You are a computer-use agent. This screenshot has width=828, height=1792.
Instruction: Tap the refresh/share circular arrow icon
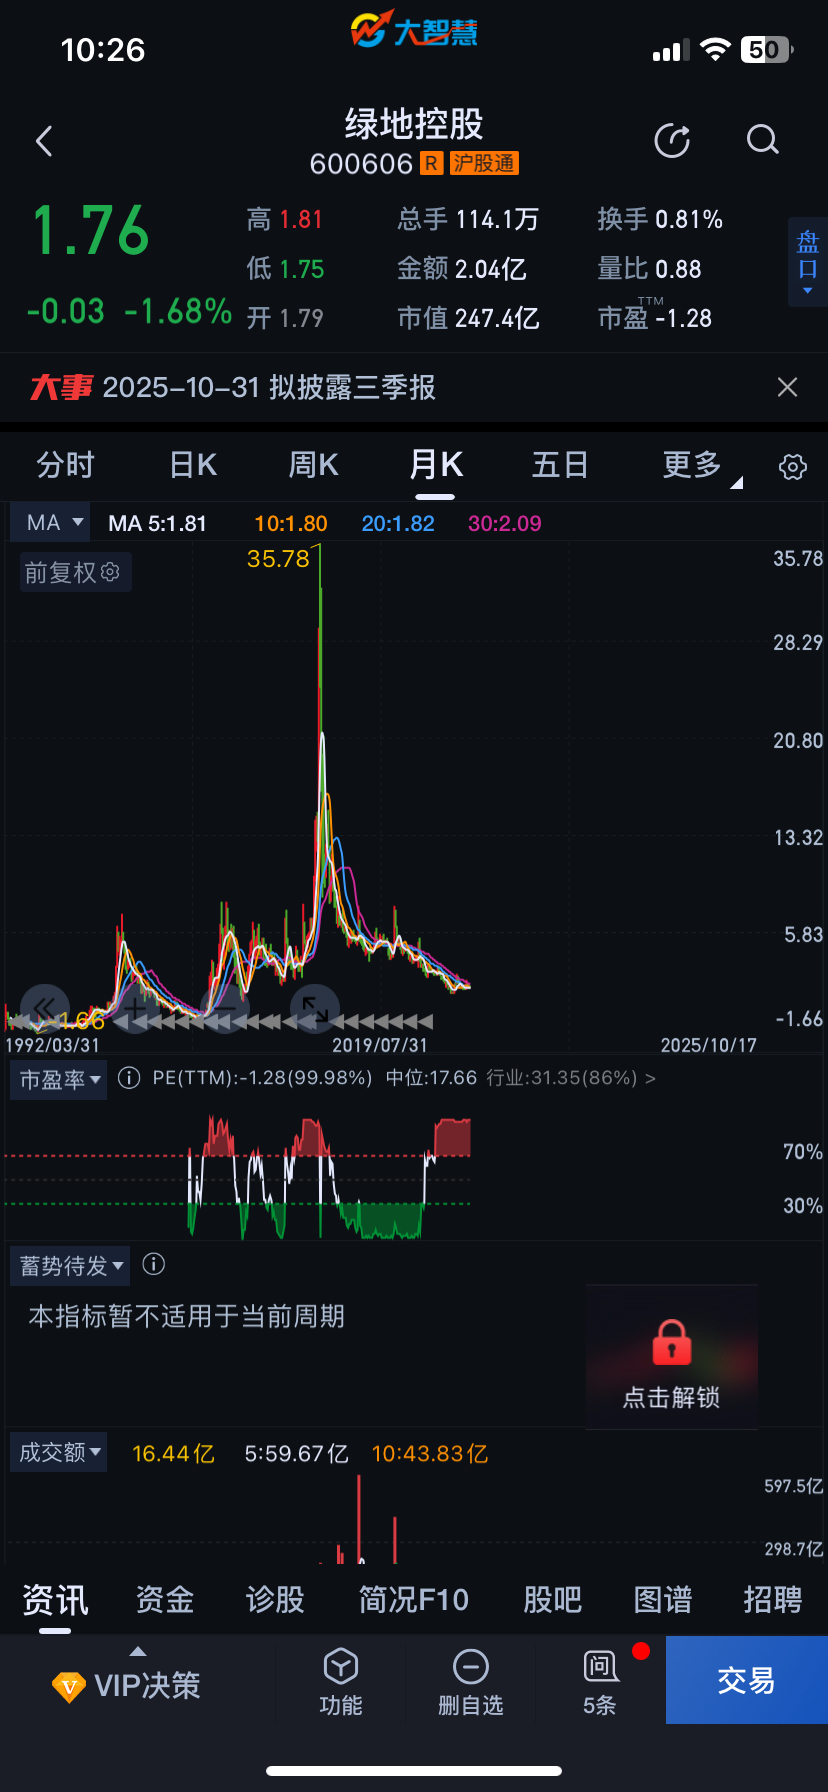pos(672,141)
